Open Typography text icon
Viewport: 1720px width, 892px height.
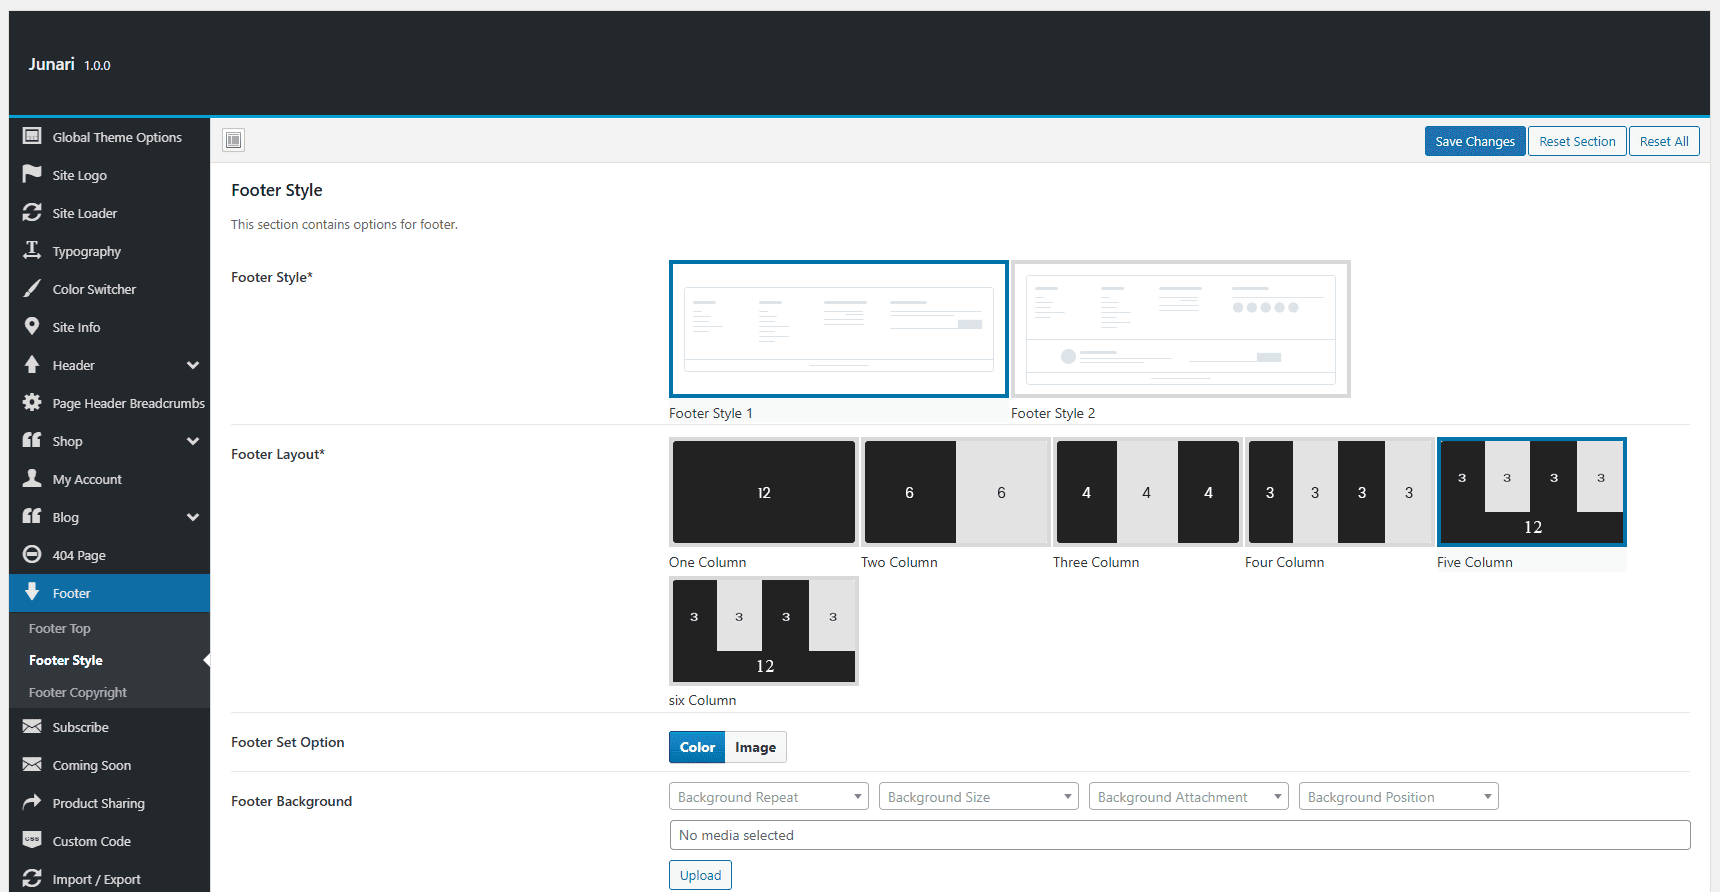click(32, 250)
